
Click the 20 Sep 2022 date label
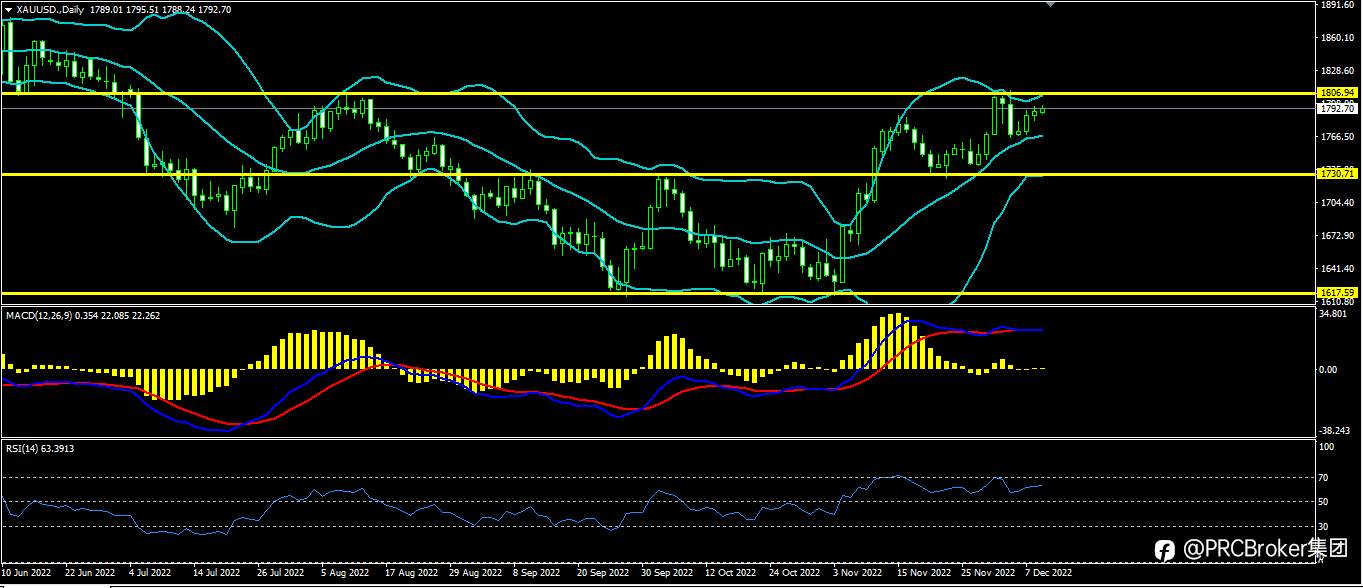point(602,574)
